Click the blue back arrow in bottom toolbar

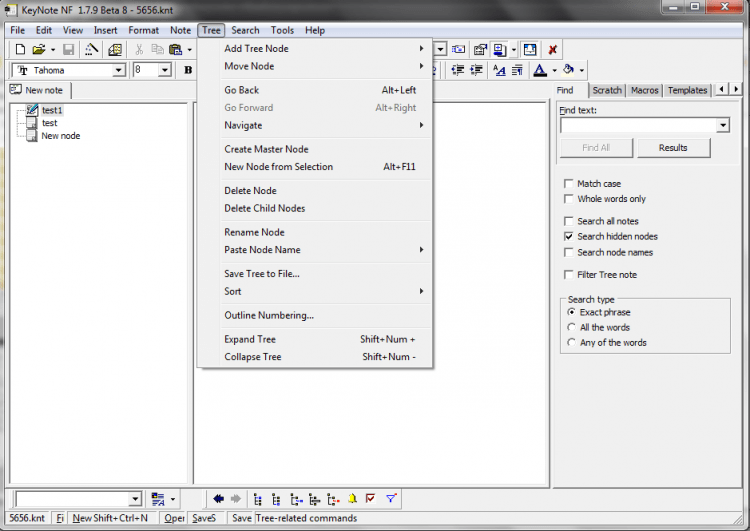click(218, 498)
